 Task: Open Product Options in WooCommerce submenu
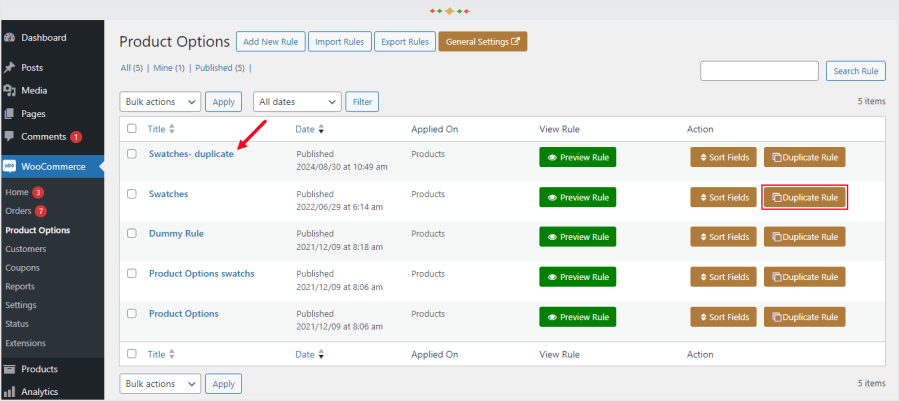pos(38,231)
